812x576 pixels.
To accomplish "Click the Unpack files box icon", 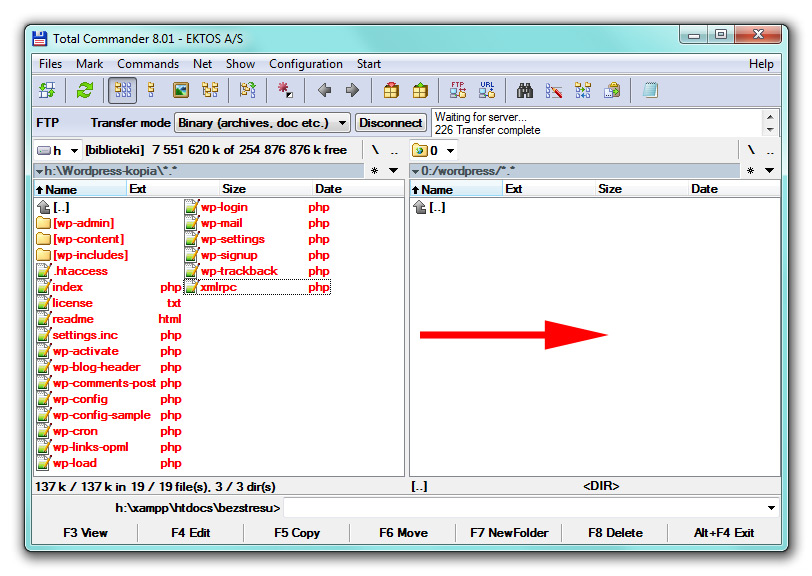I will pos(420,91).
